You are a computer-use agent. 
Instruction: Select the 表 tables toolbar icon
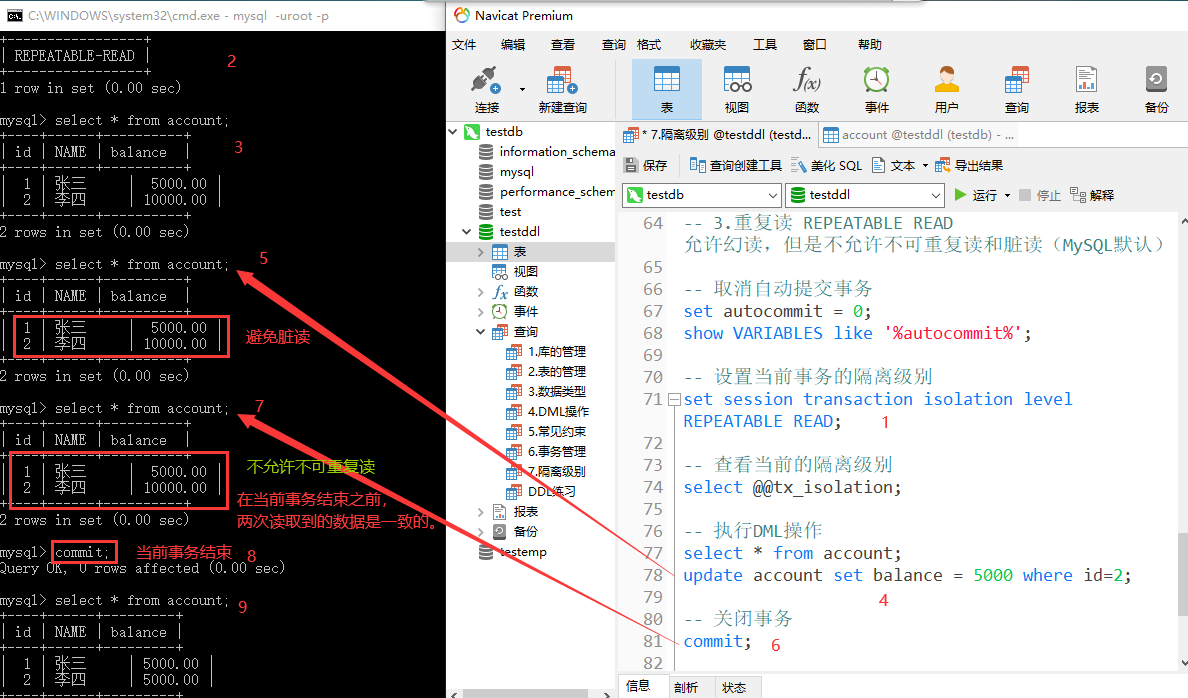point(667,89)
